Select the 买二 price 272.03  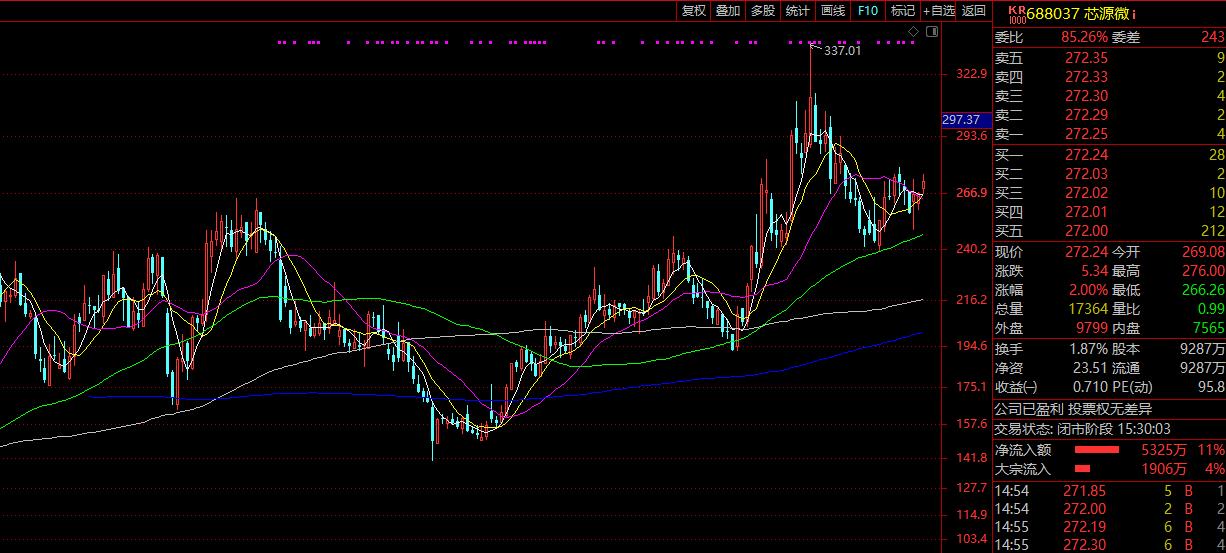pos(1086,174)
